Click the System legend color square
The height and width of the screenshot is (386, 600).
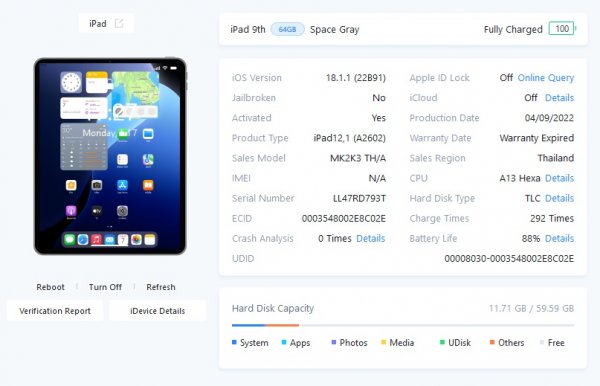[234, 342]
